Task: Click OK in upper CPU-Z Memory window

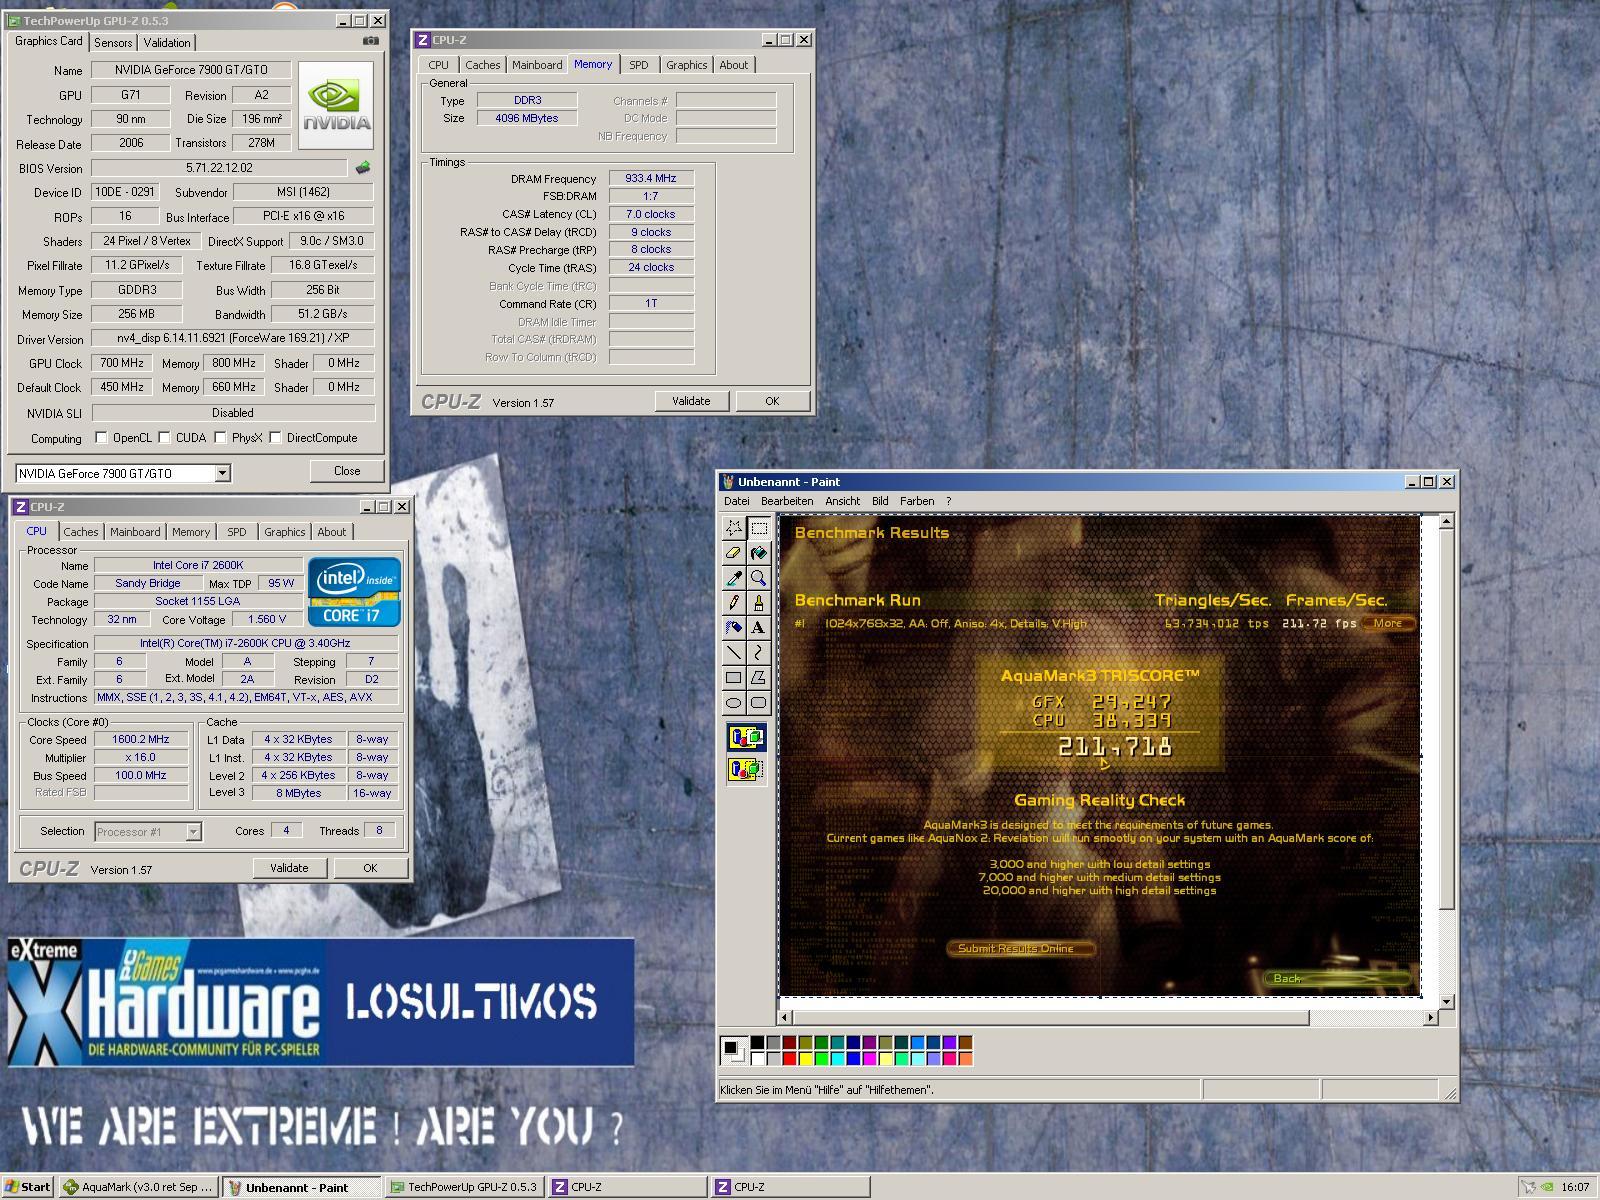Action: pos(772,401)
